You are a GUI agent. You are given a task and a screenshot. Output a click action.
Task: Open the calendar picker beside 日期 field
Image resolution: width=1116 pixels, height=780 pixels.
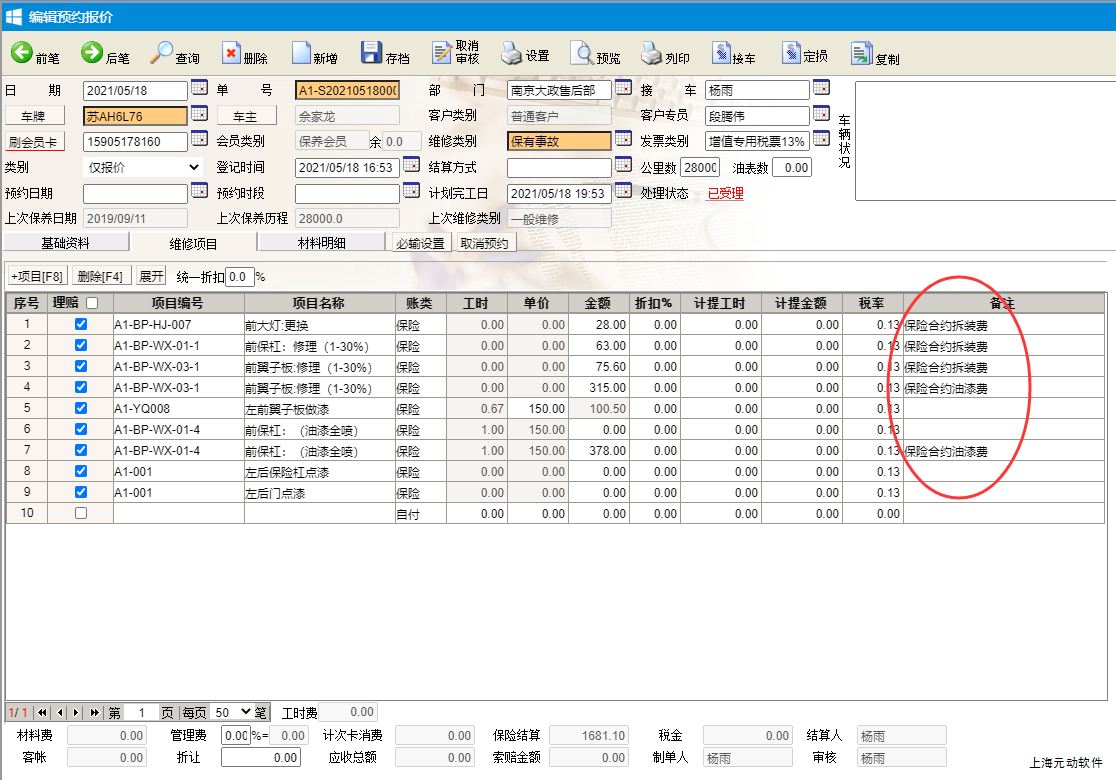(x=199, y=88)
